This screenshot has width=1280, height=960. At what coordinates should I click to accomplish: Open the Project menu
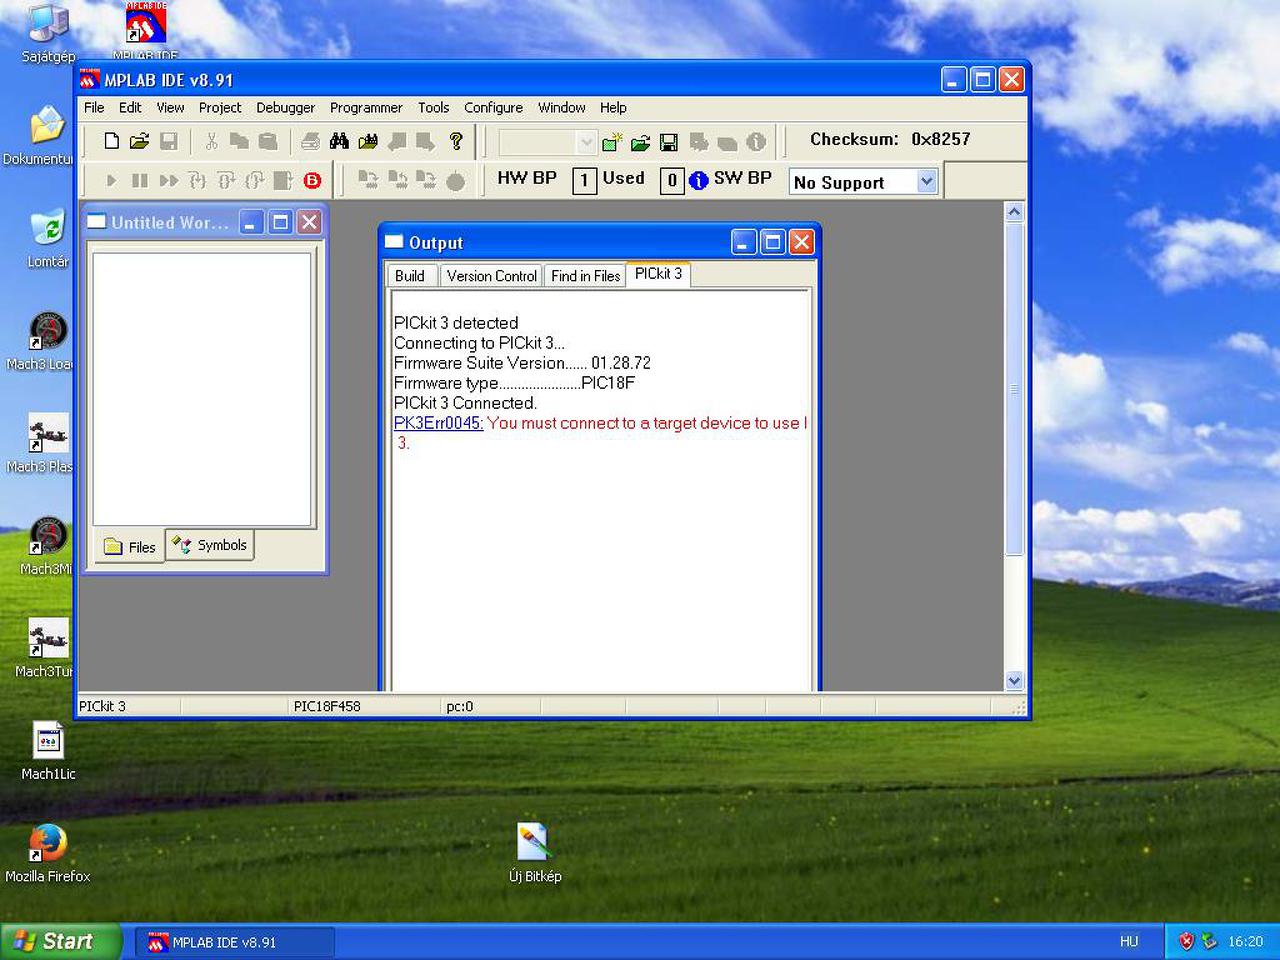pyautogui.click(x=220, y=108)
